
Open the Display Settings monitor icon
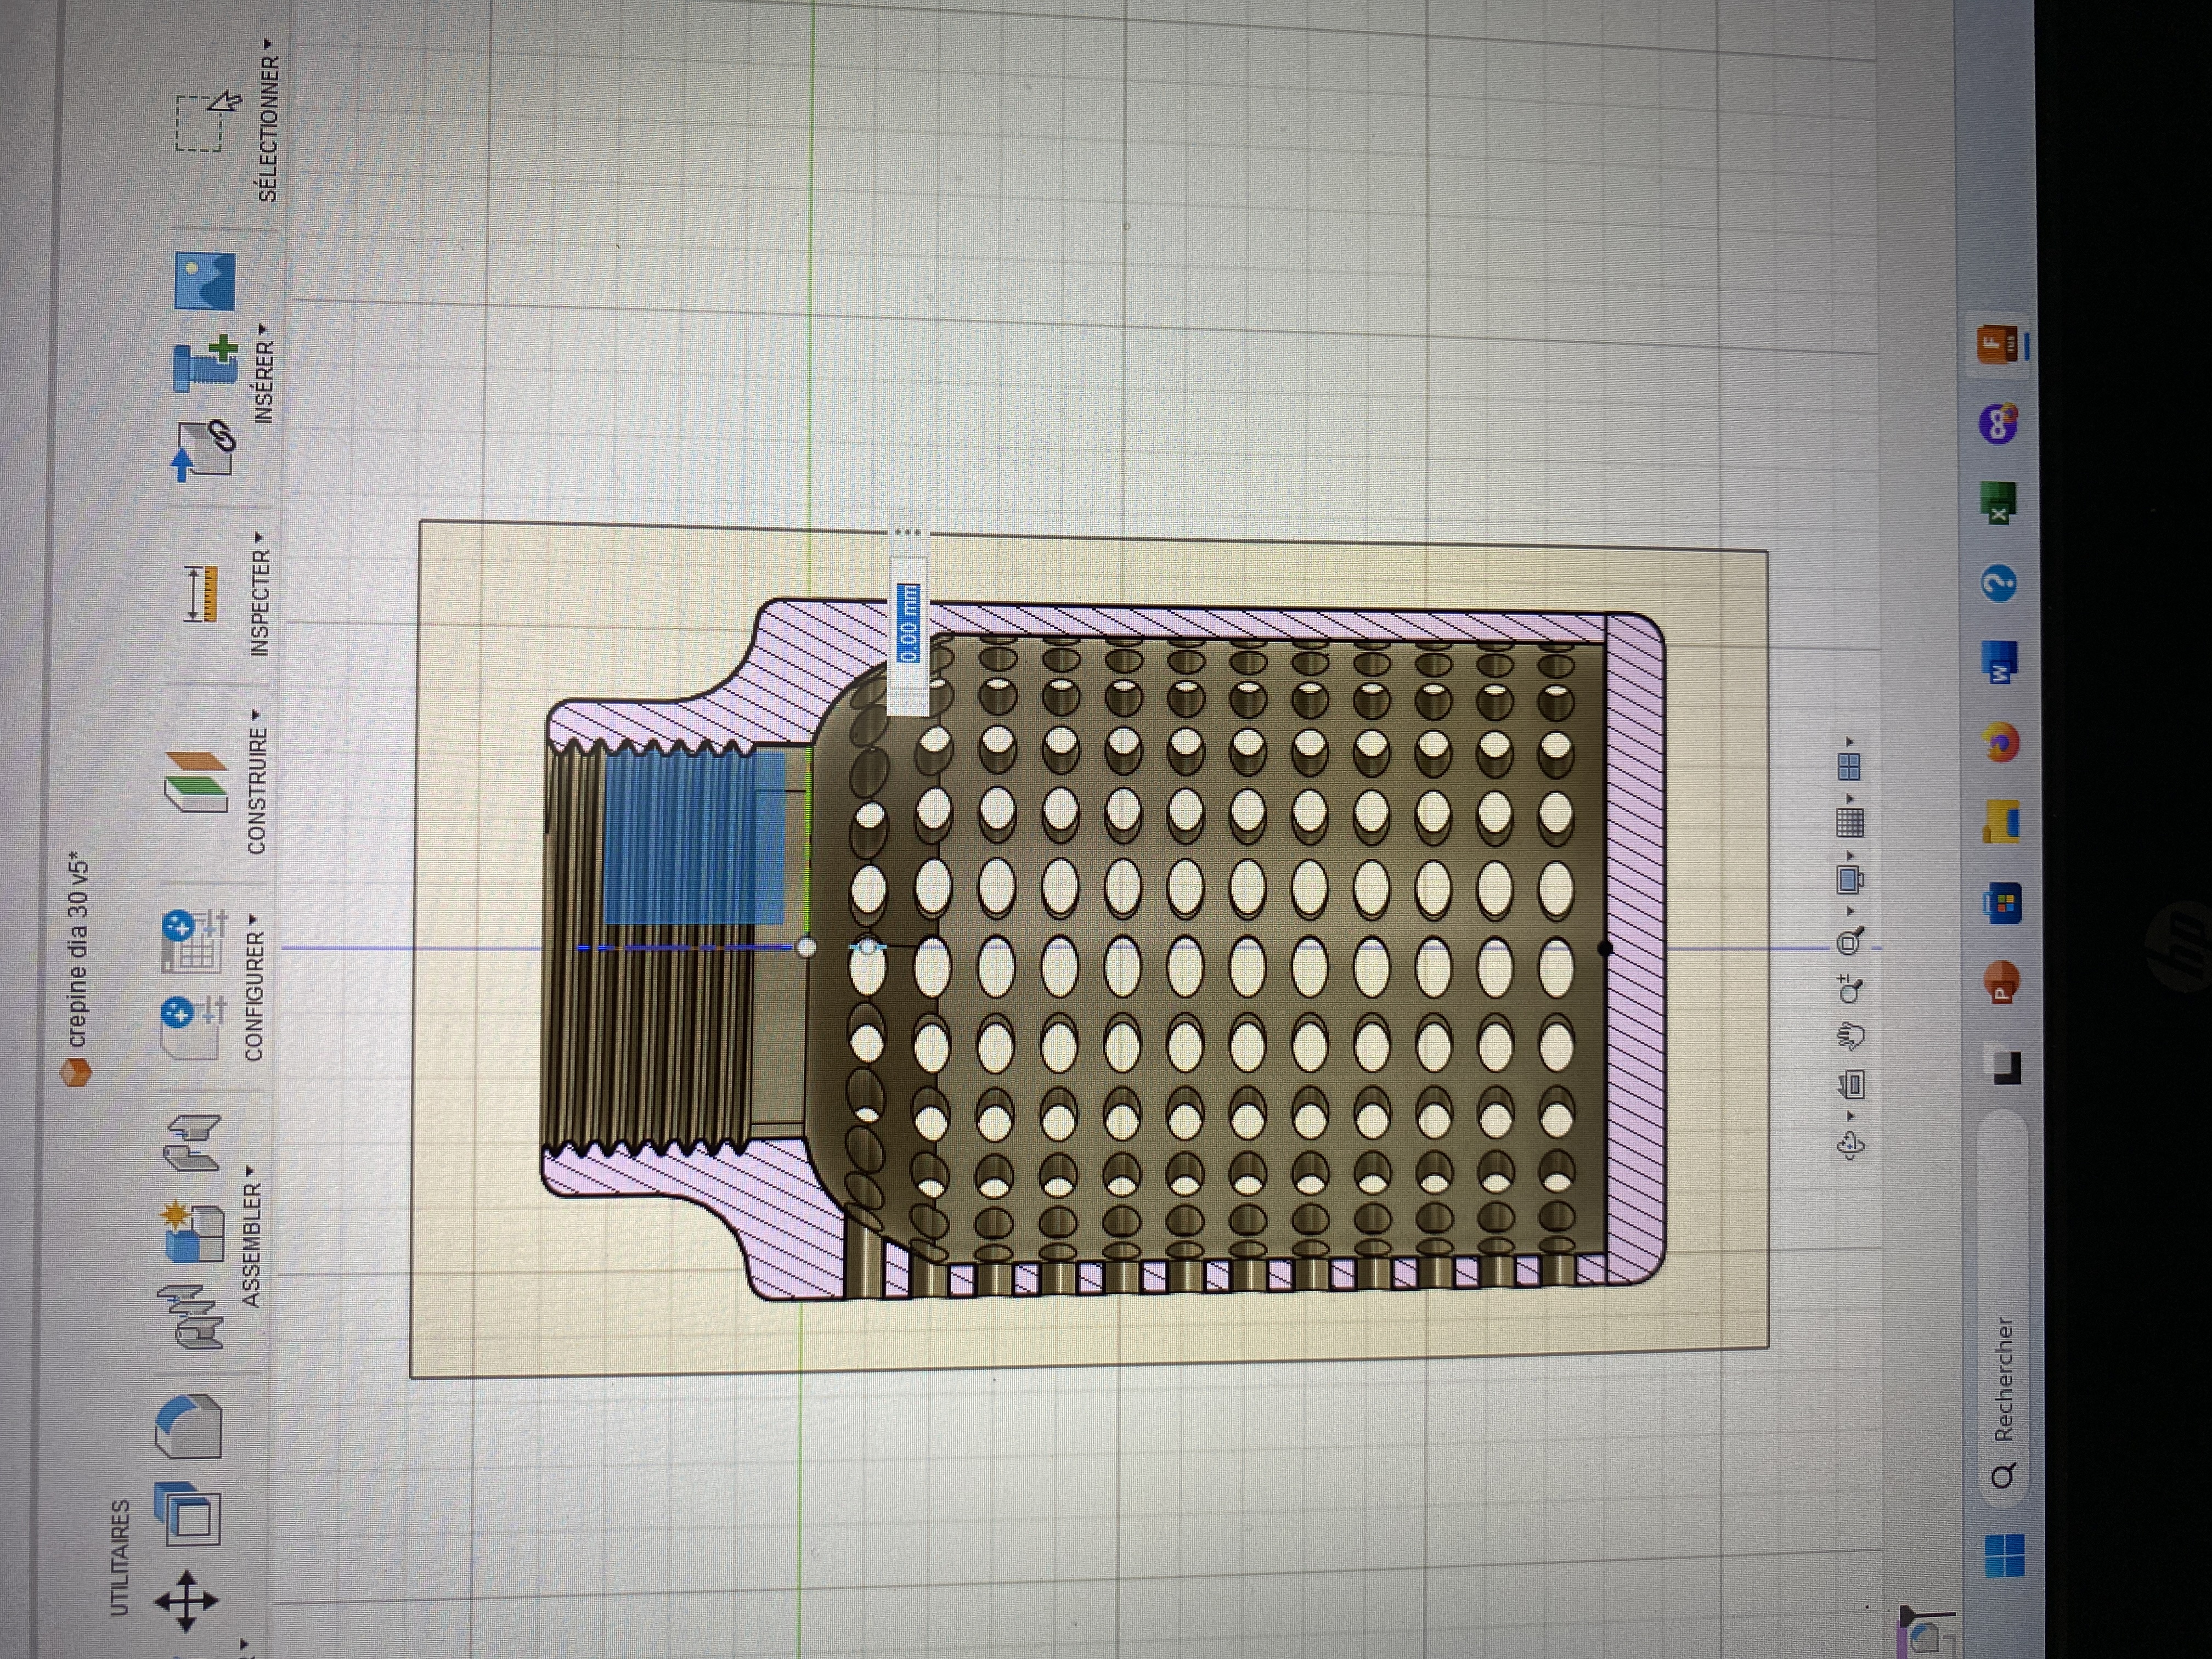tap(1850, 879)
